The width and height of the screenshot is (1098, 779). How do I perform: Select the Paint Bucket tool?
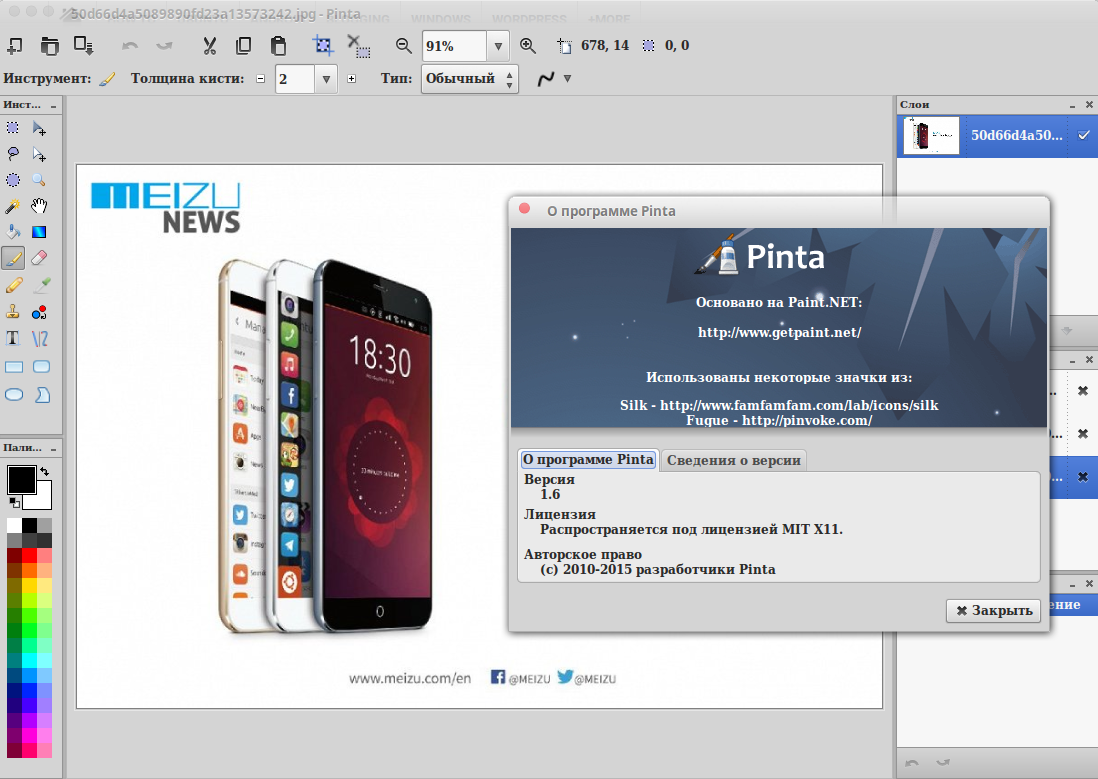[x=13, y=232]
